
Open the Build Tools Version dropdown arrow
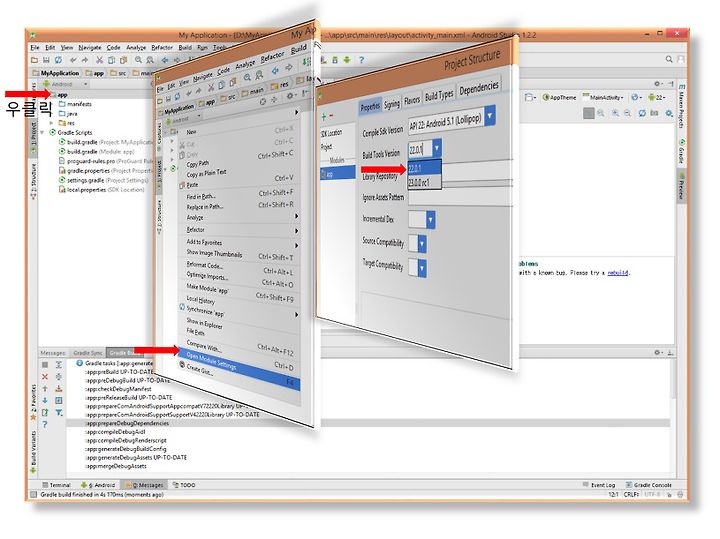tap(437, 148)
